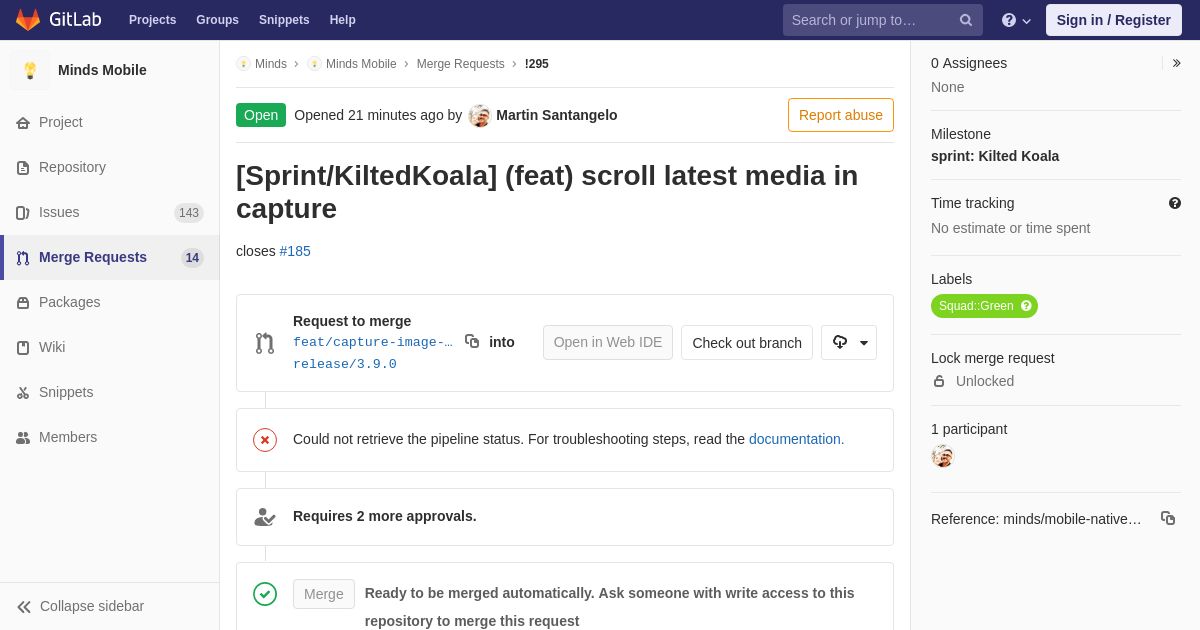Click the participant avatar in sidebar
1200x630 pixels.
coord(942,456)
